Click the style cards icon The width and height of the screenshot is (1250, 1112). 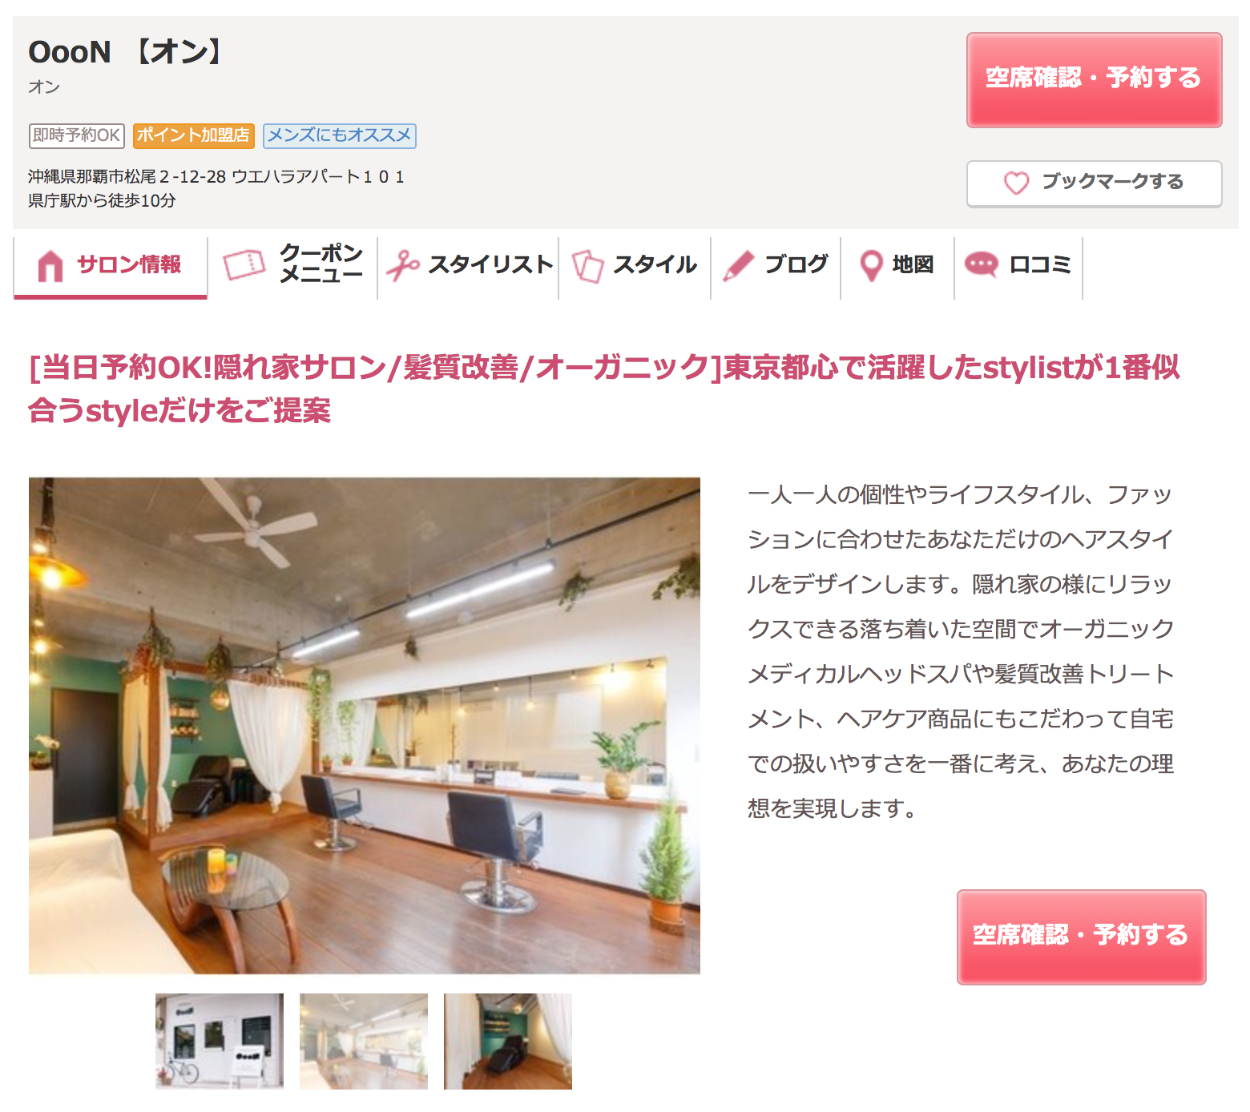tap(588, 266)
